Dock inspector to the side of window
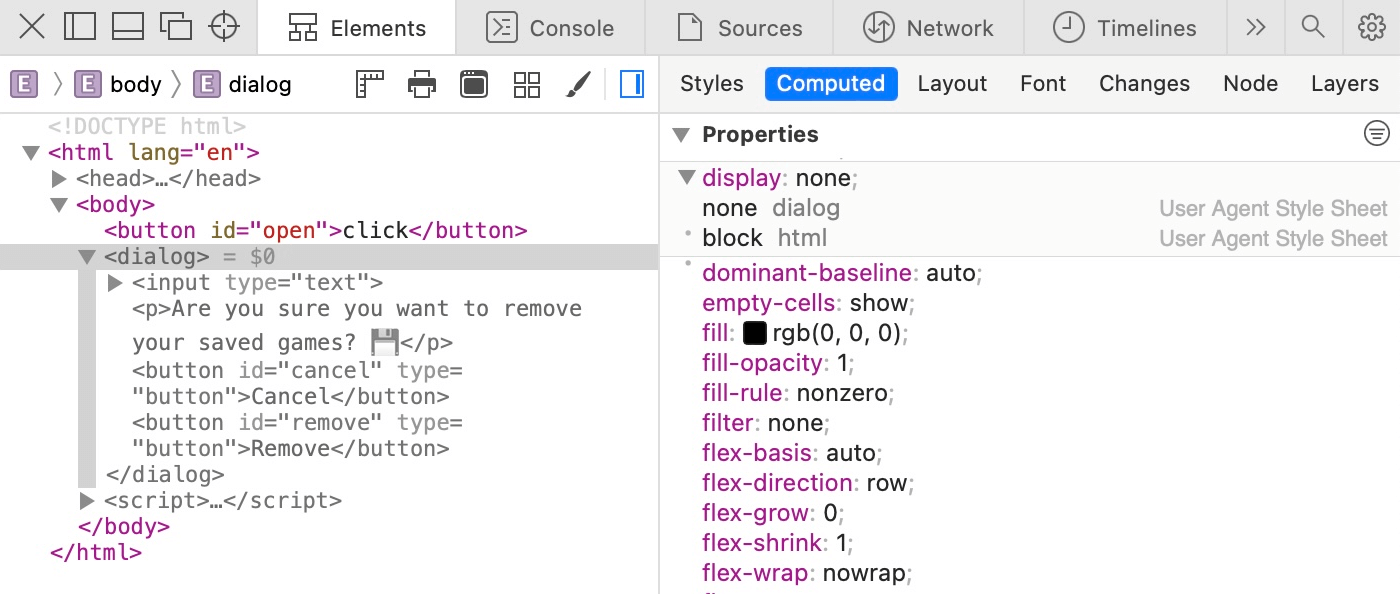The image size is (1400, 594). (79, 27)
